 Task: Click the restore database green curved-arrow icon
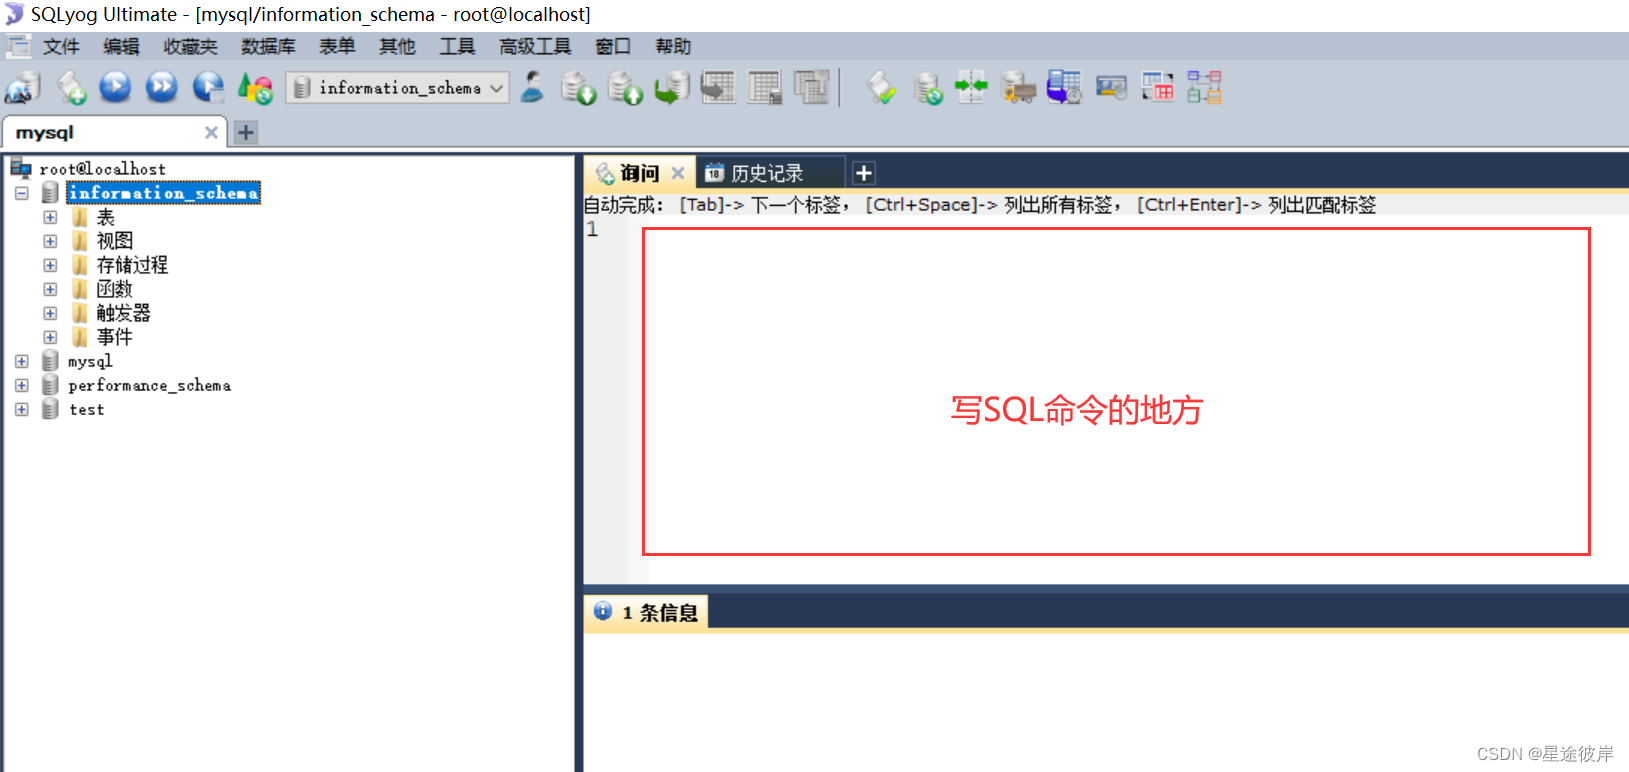tap(672, 88)
